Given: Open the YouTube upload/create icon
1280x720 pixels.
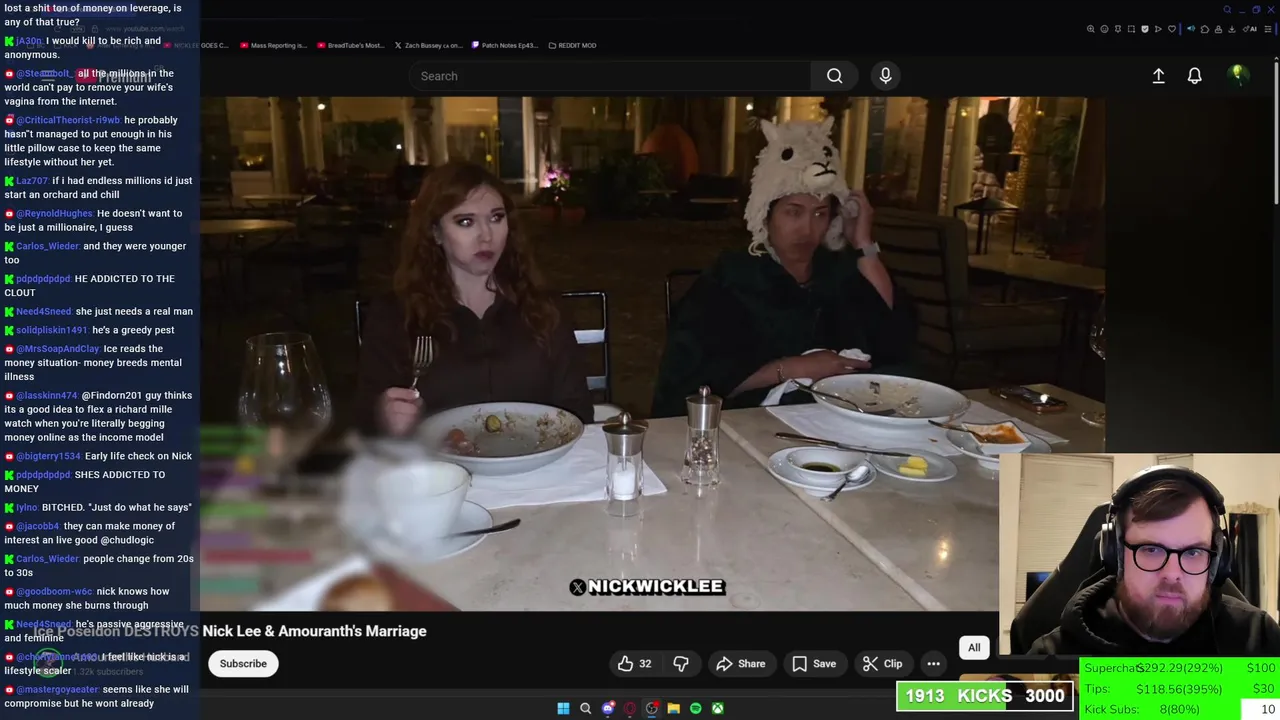Looking at the screenshot, I should (x=1158, y=76).
